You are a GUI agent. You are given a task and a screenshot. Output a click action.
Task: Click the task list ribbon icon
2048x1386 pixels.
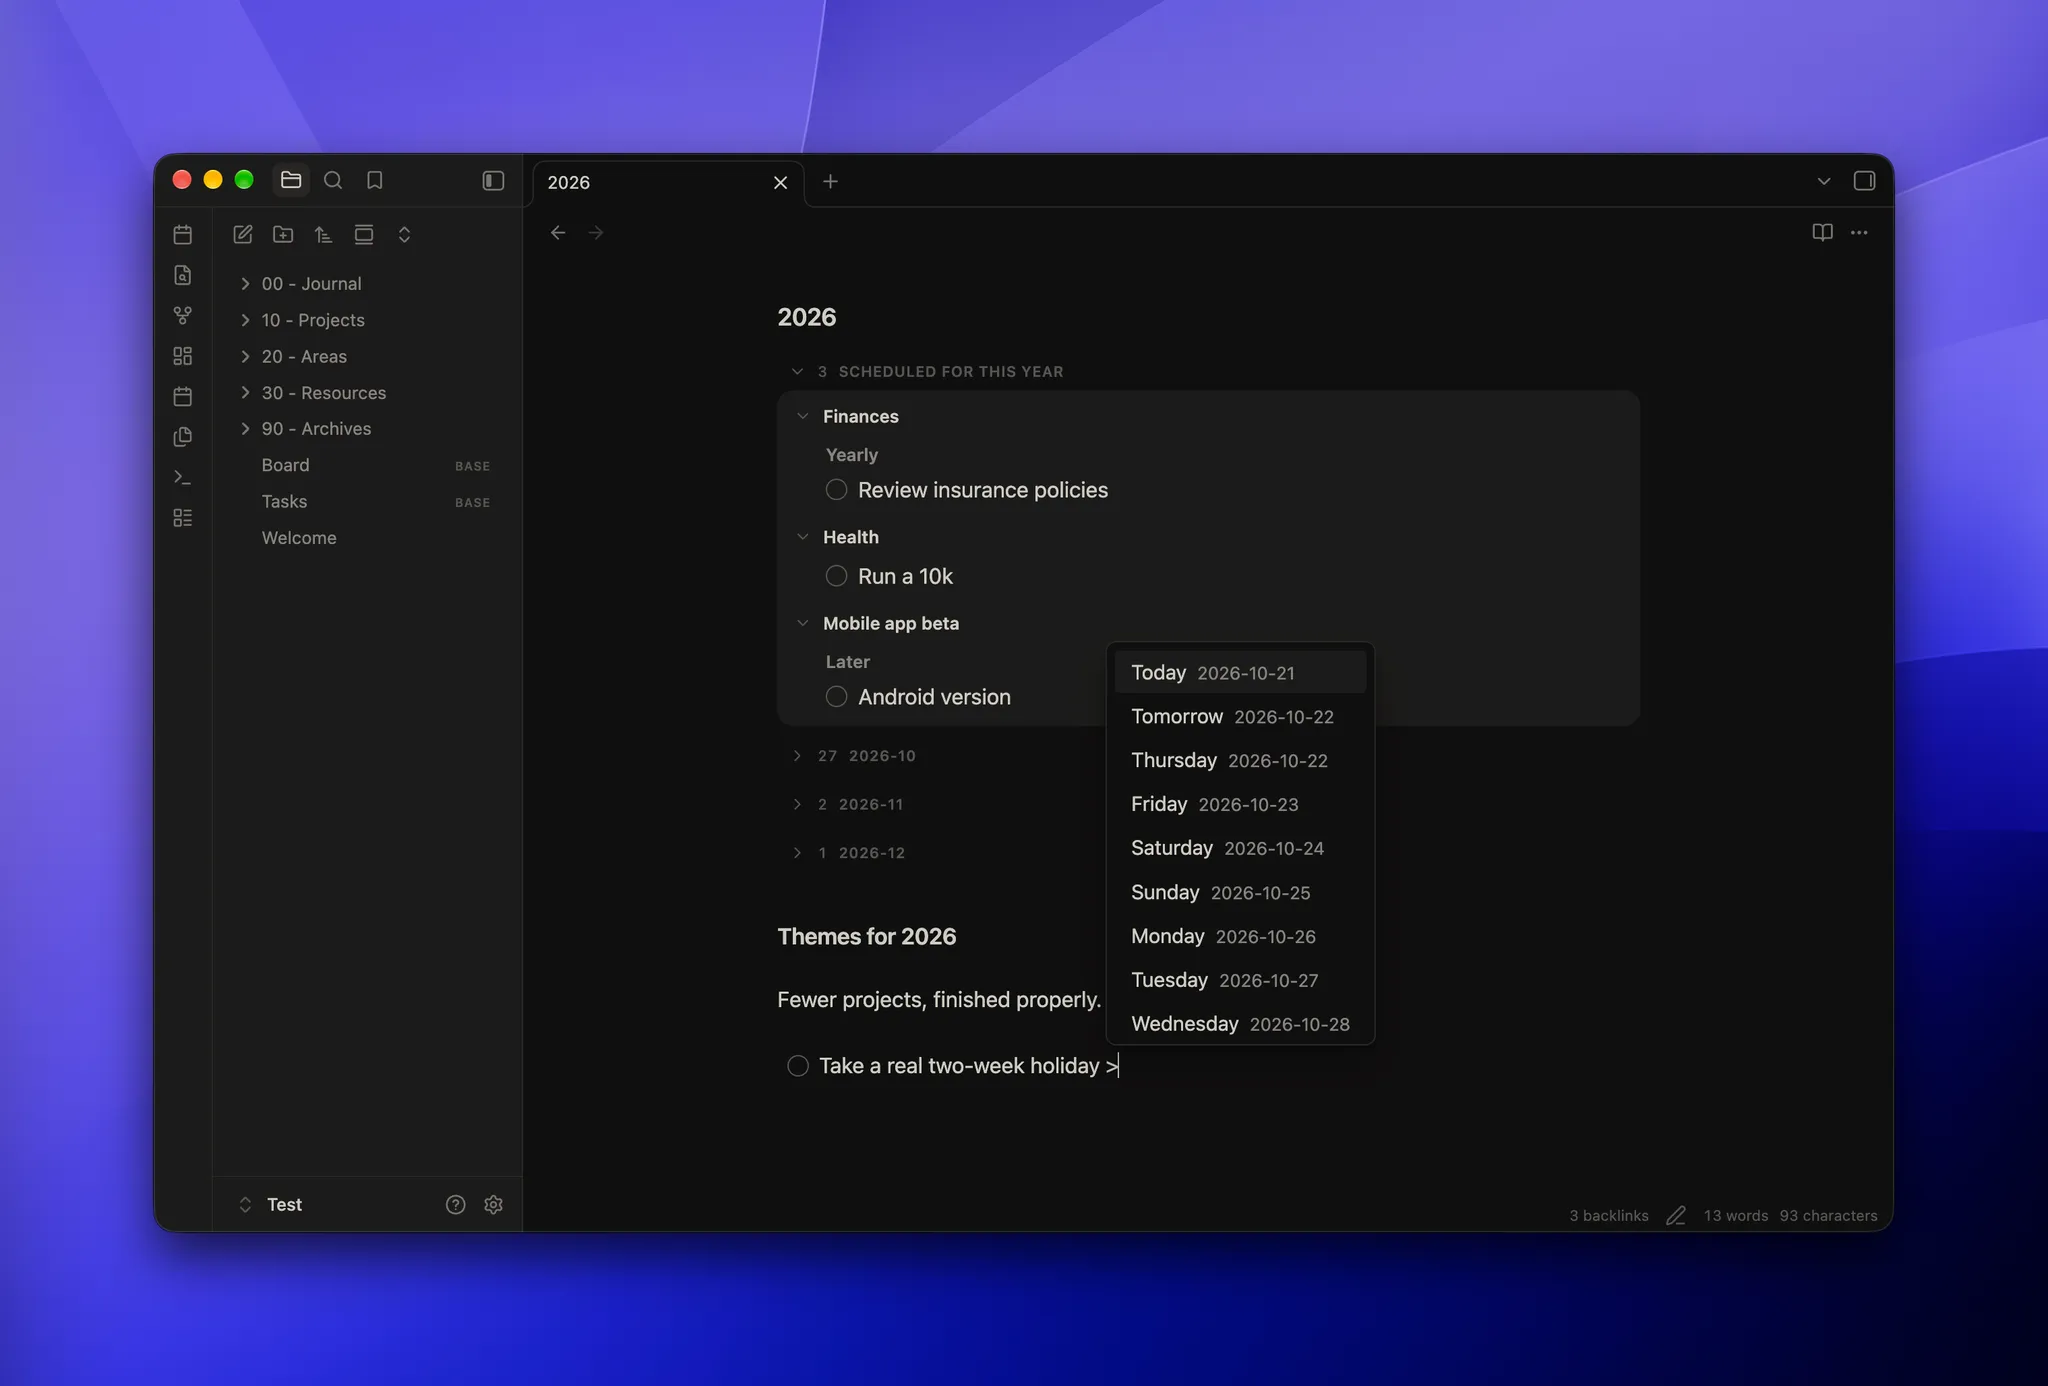coord(182,518)
